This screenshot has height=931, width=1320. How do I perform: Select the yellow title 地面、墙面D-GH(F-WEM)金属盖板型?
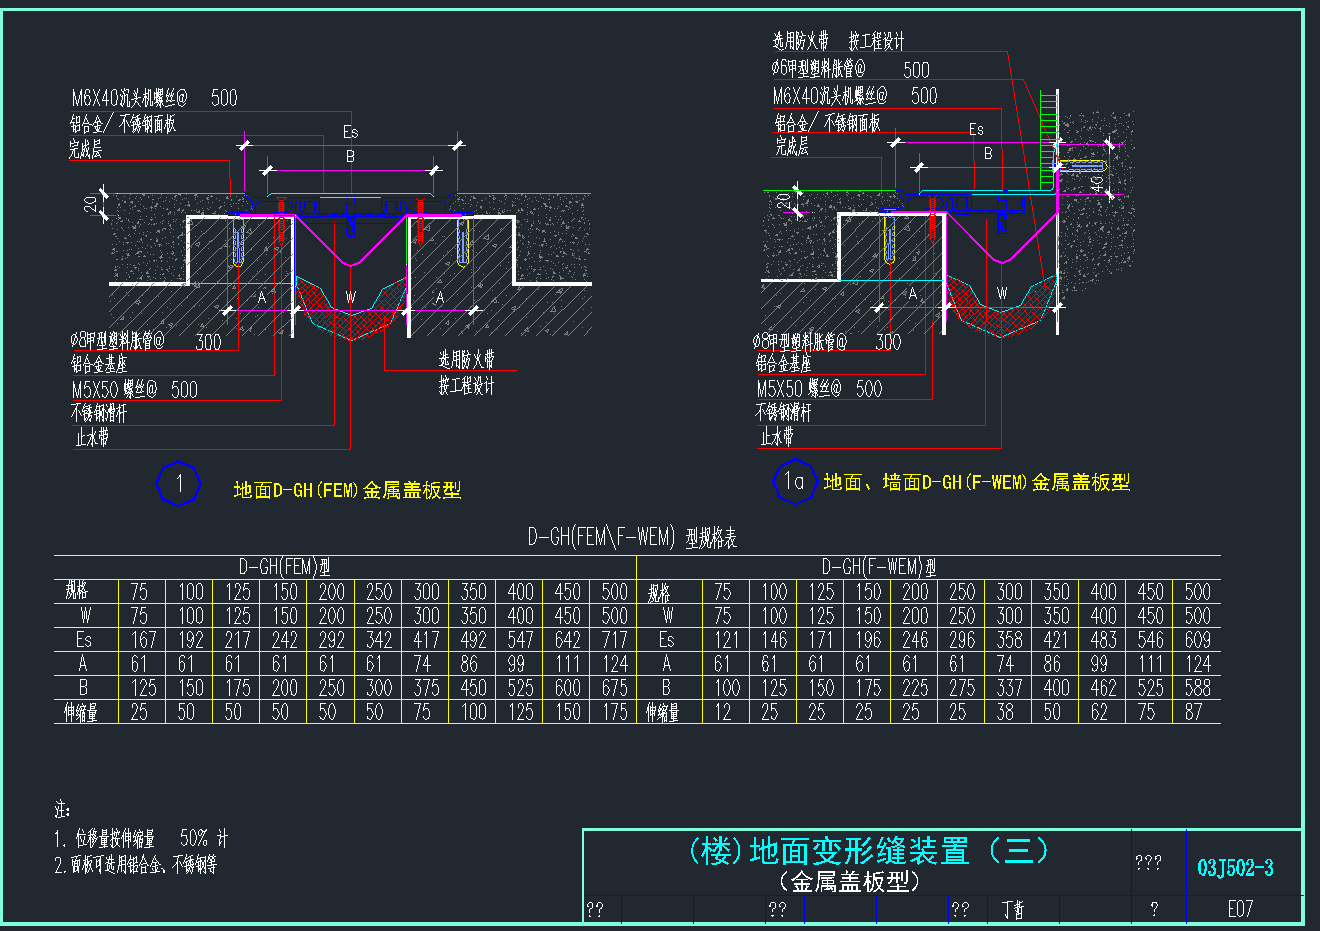pos(976,482)
